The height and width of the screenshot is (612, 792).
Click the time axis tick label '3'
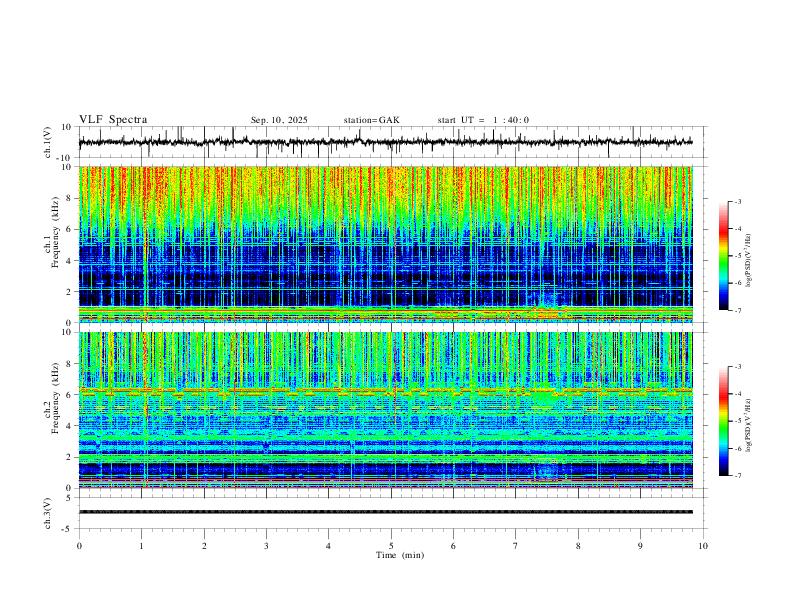point(266,546)
